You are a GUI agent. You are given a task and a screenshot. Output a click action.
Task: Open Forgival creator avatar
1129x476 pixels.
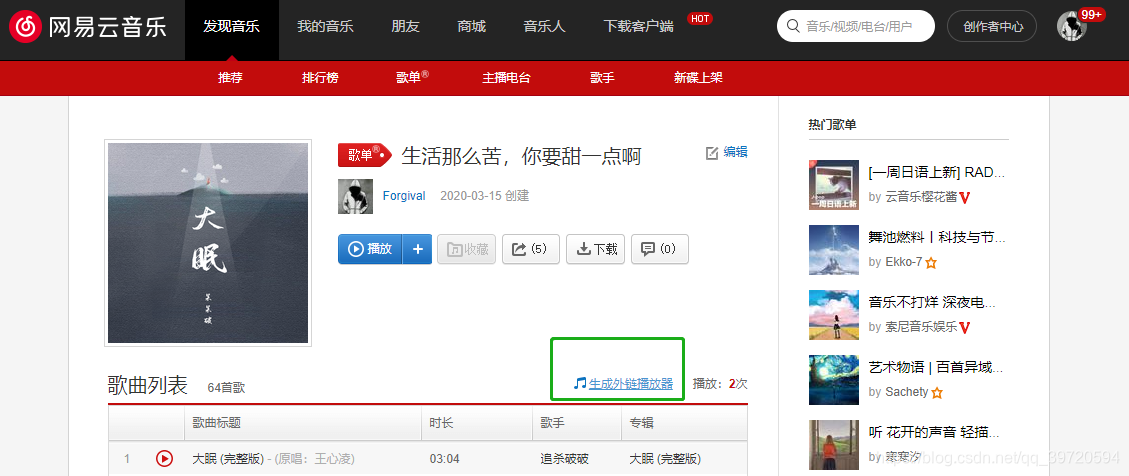pyautogui.click(x=356, y=197)
